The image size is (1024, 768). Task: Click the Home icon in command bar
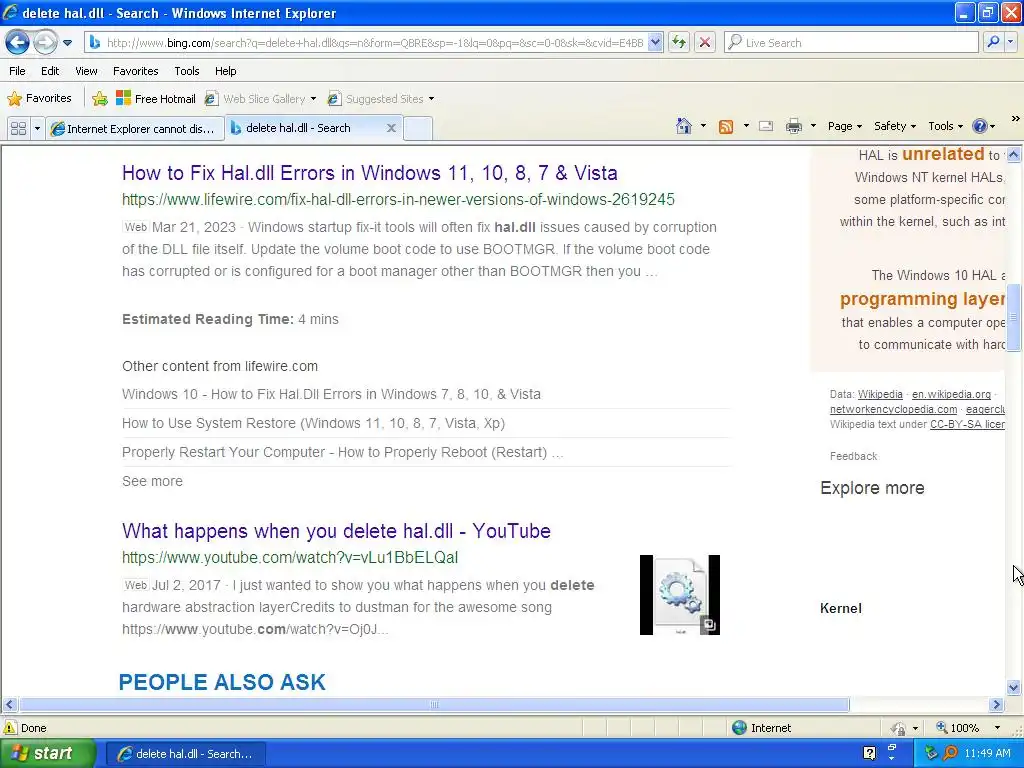(683, 126)
